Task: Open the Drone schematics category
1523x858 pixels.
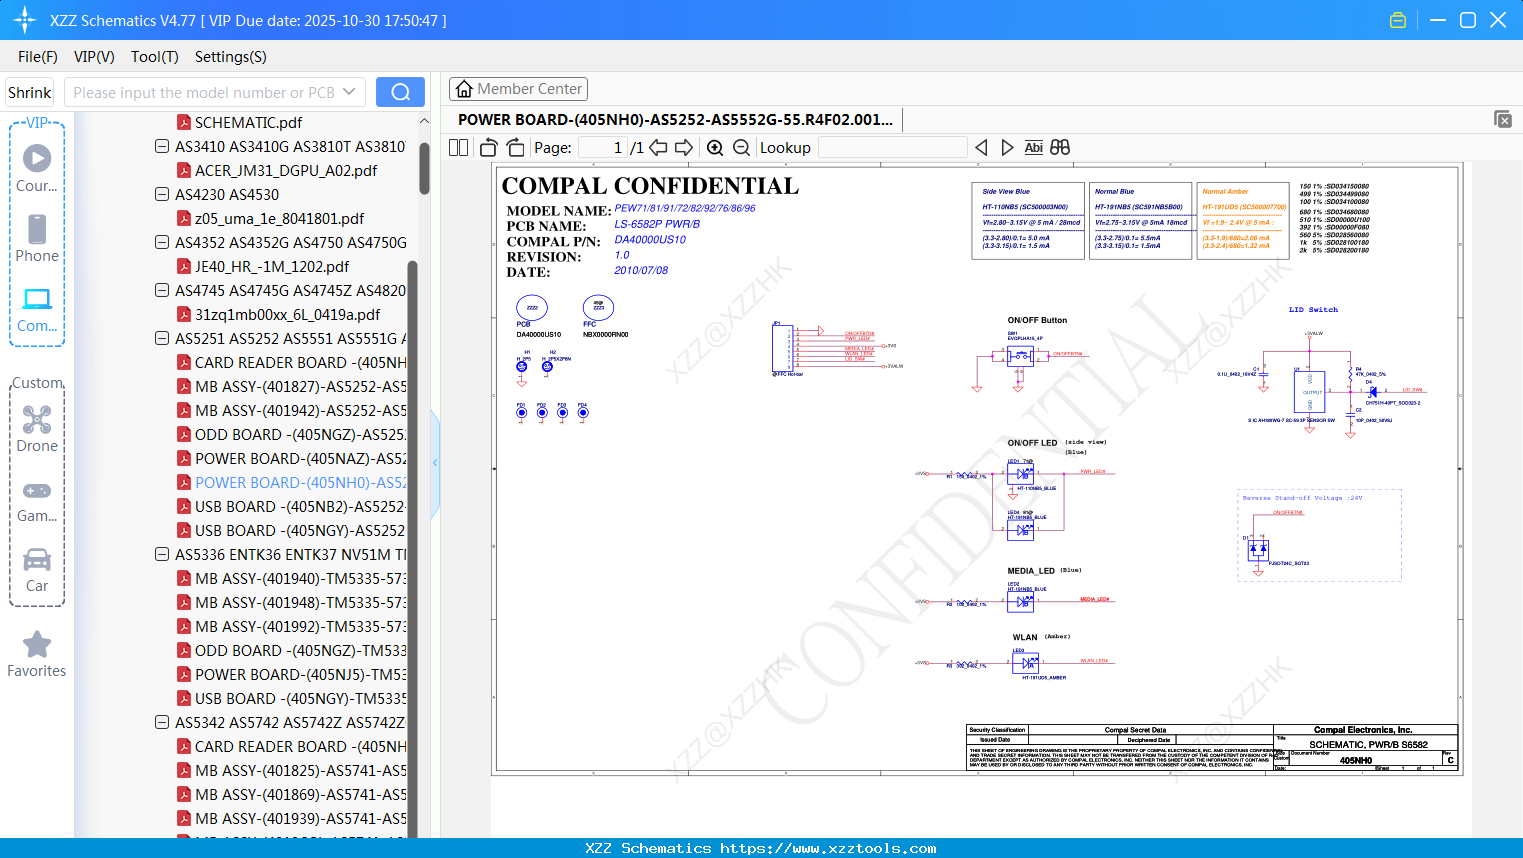Action: pos(37,429)
